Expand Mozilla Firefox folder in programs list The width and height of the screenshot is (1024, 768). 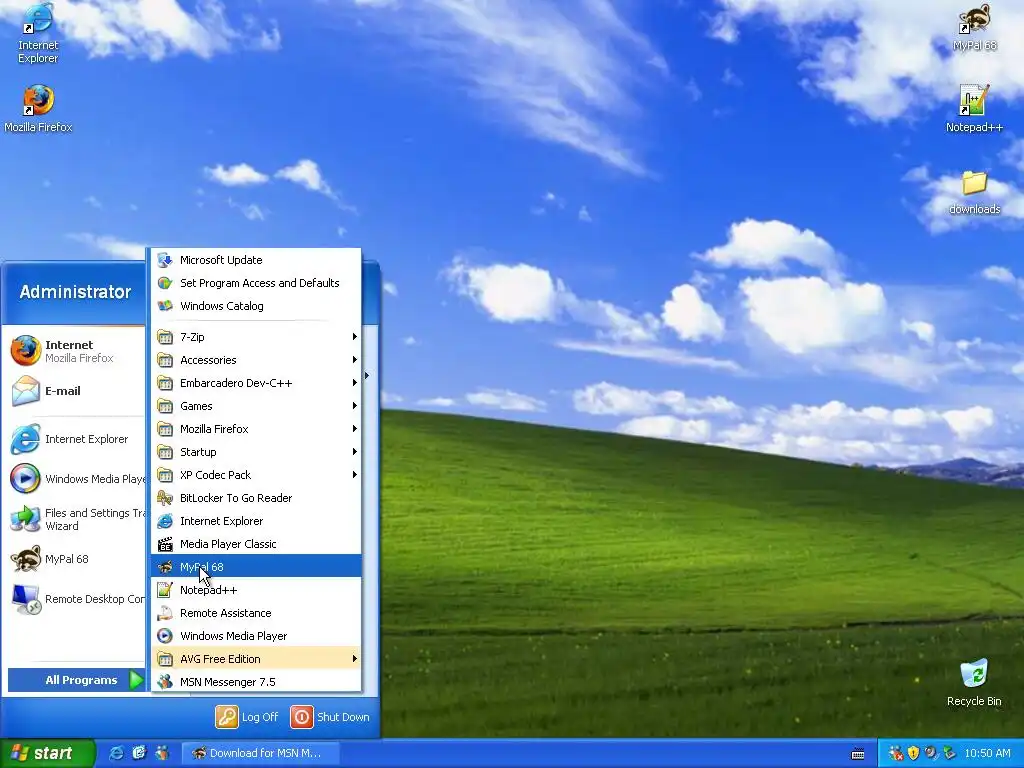tap(256, 429)
